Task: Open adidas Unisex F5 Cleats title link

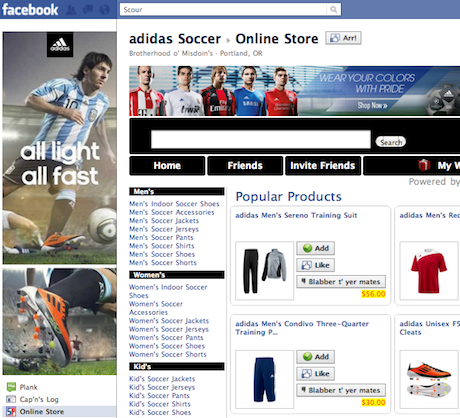Action: coord(429,328)
